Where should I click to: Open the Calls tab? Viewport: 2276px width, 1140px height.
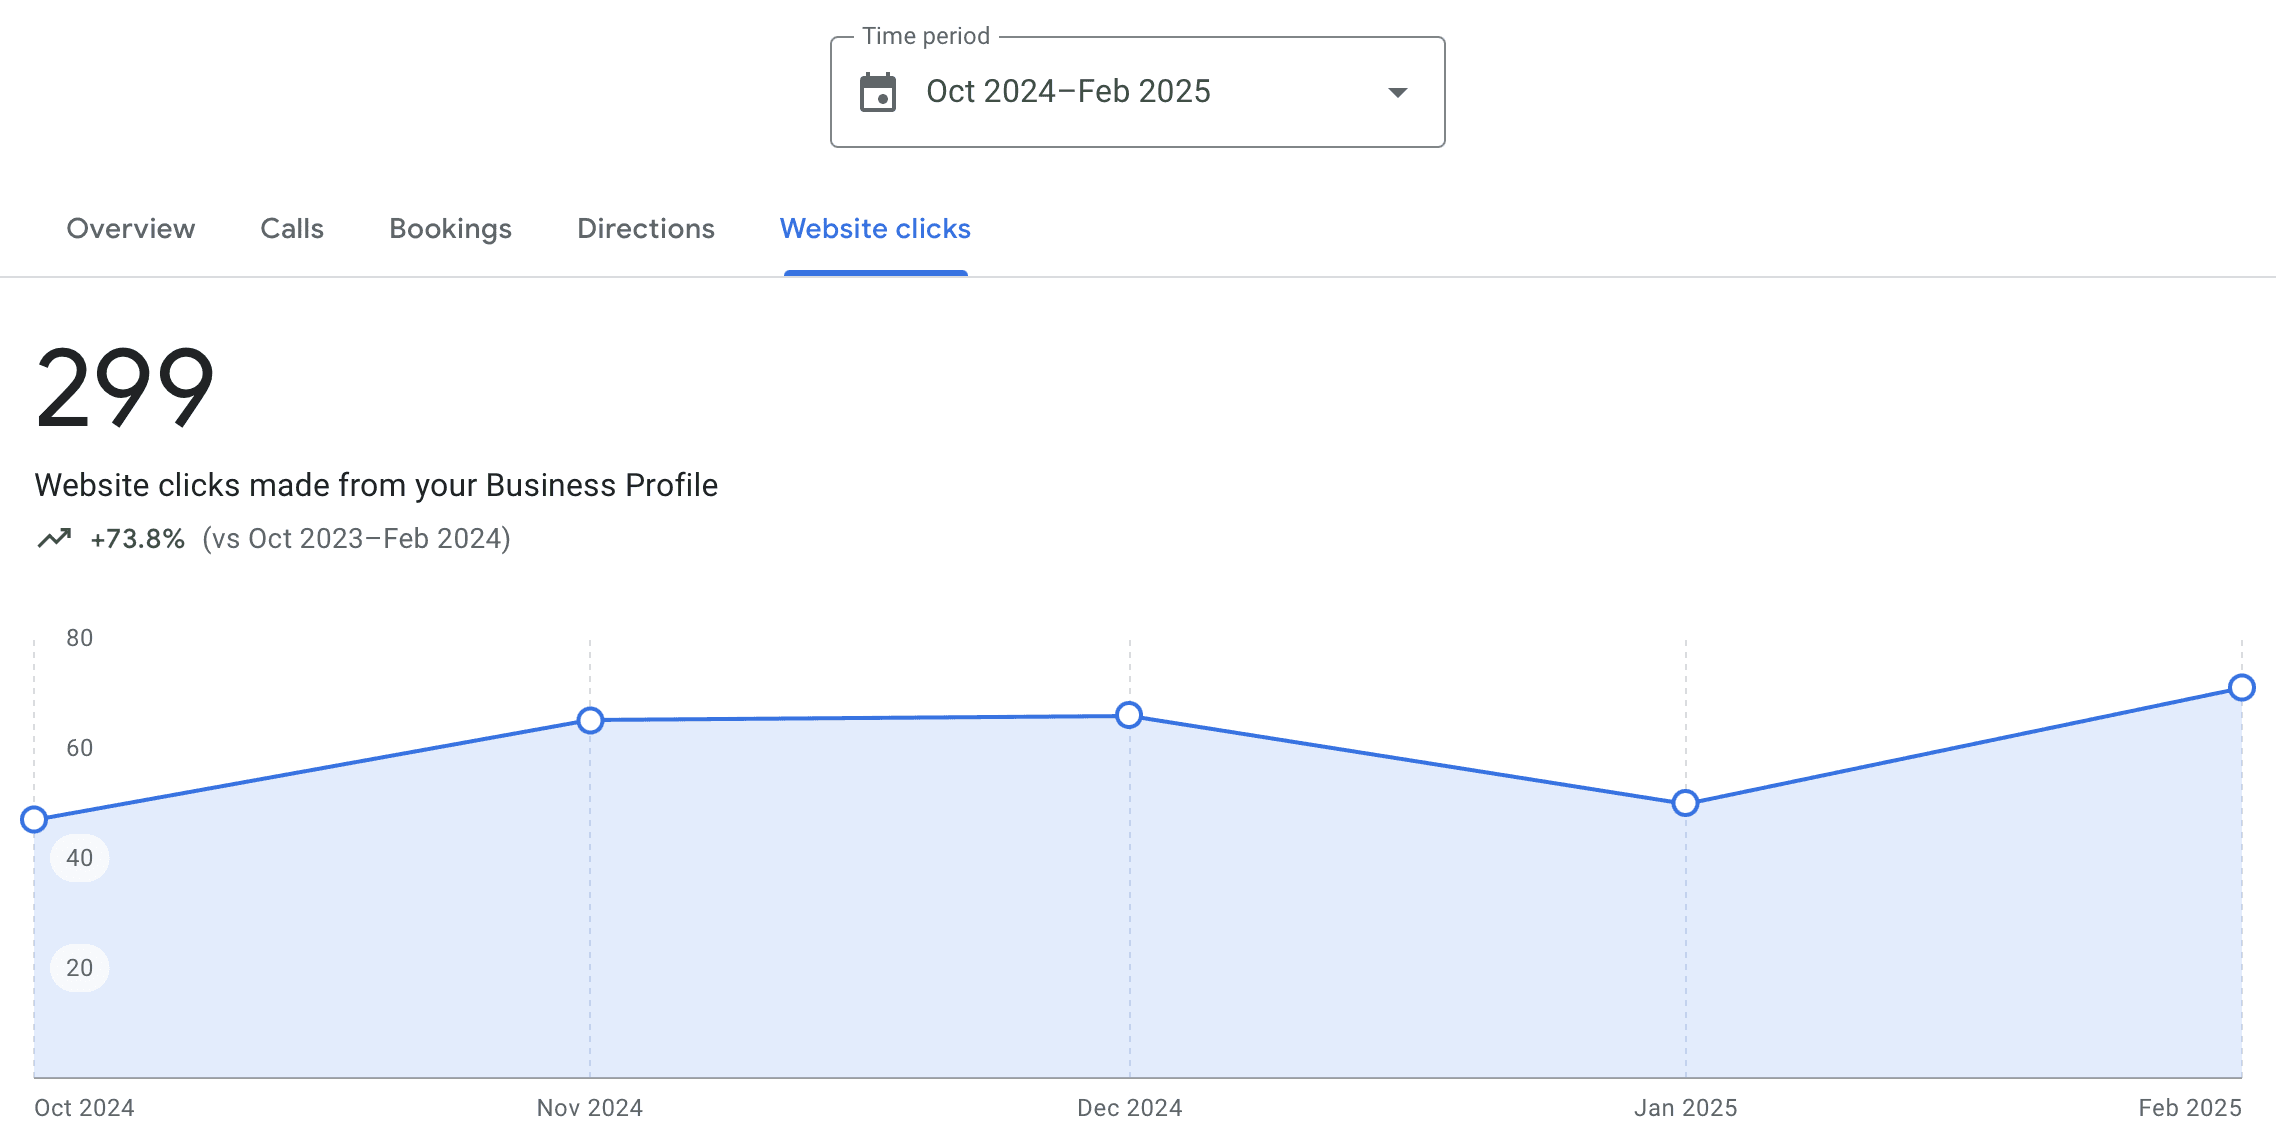tap(292, 229)
